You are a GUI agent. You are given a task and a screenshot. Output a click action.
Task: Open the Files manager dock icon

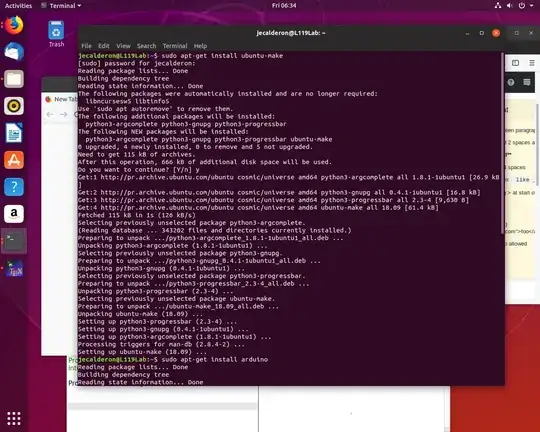pyautogui.click(x=14, y=79)
